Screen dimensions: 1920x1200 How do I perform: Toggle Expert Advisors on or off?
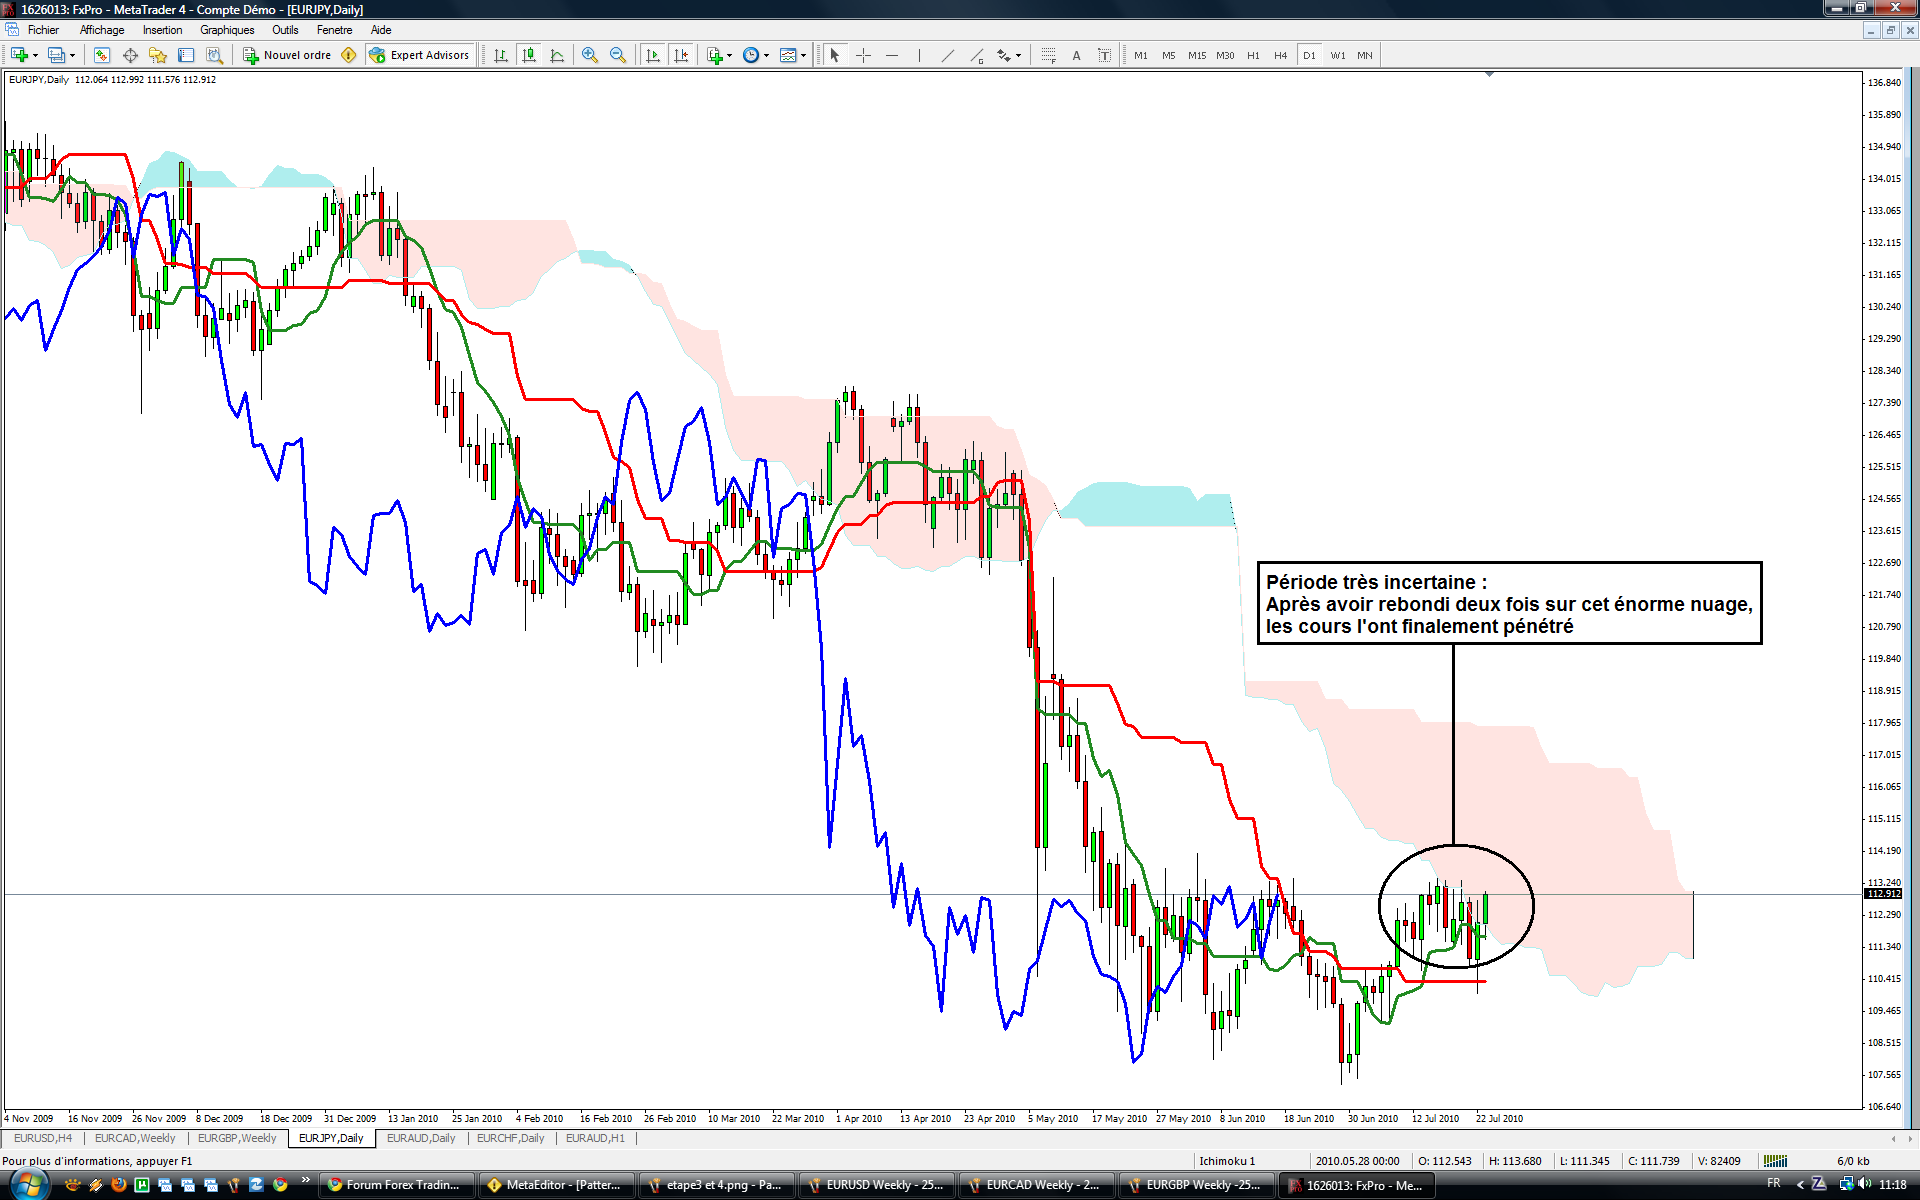click(x=419, y=55)
